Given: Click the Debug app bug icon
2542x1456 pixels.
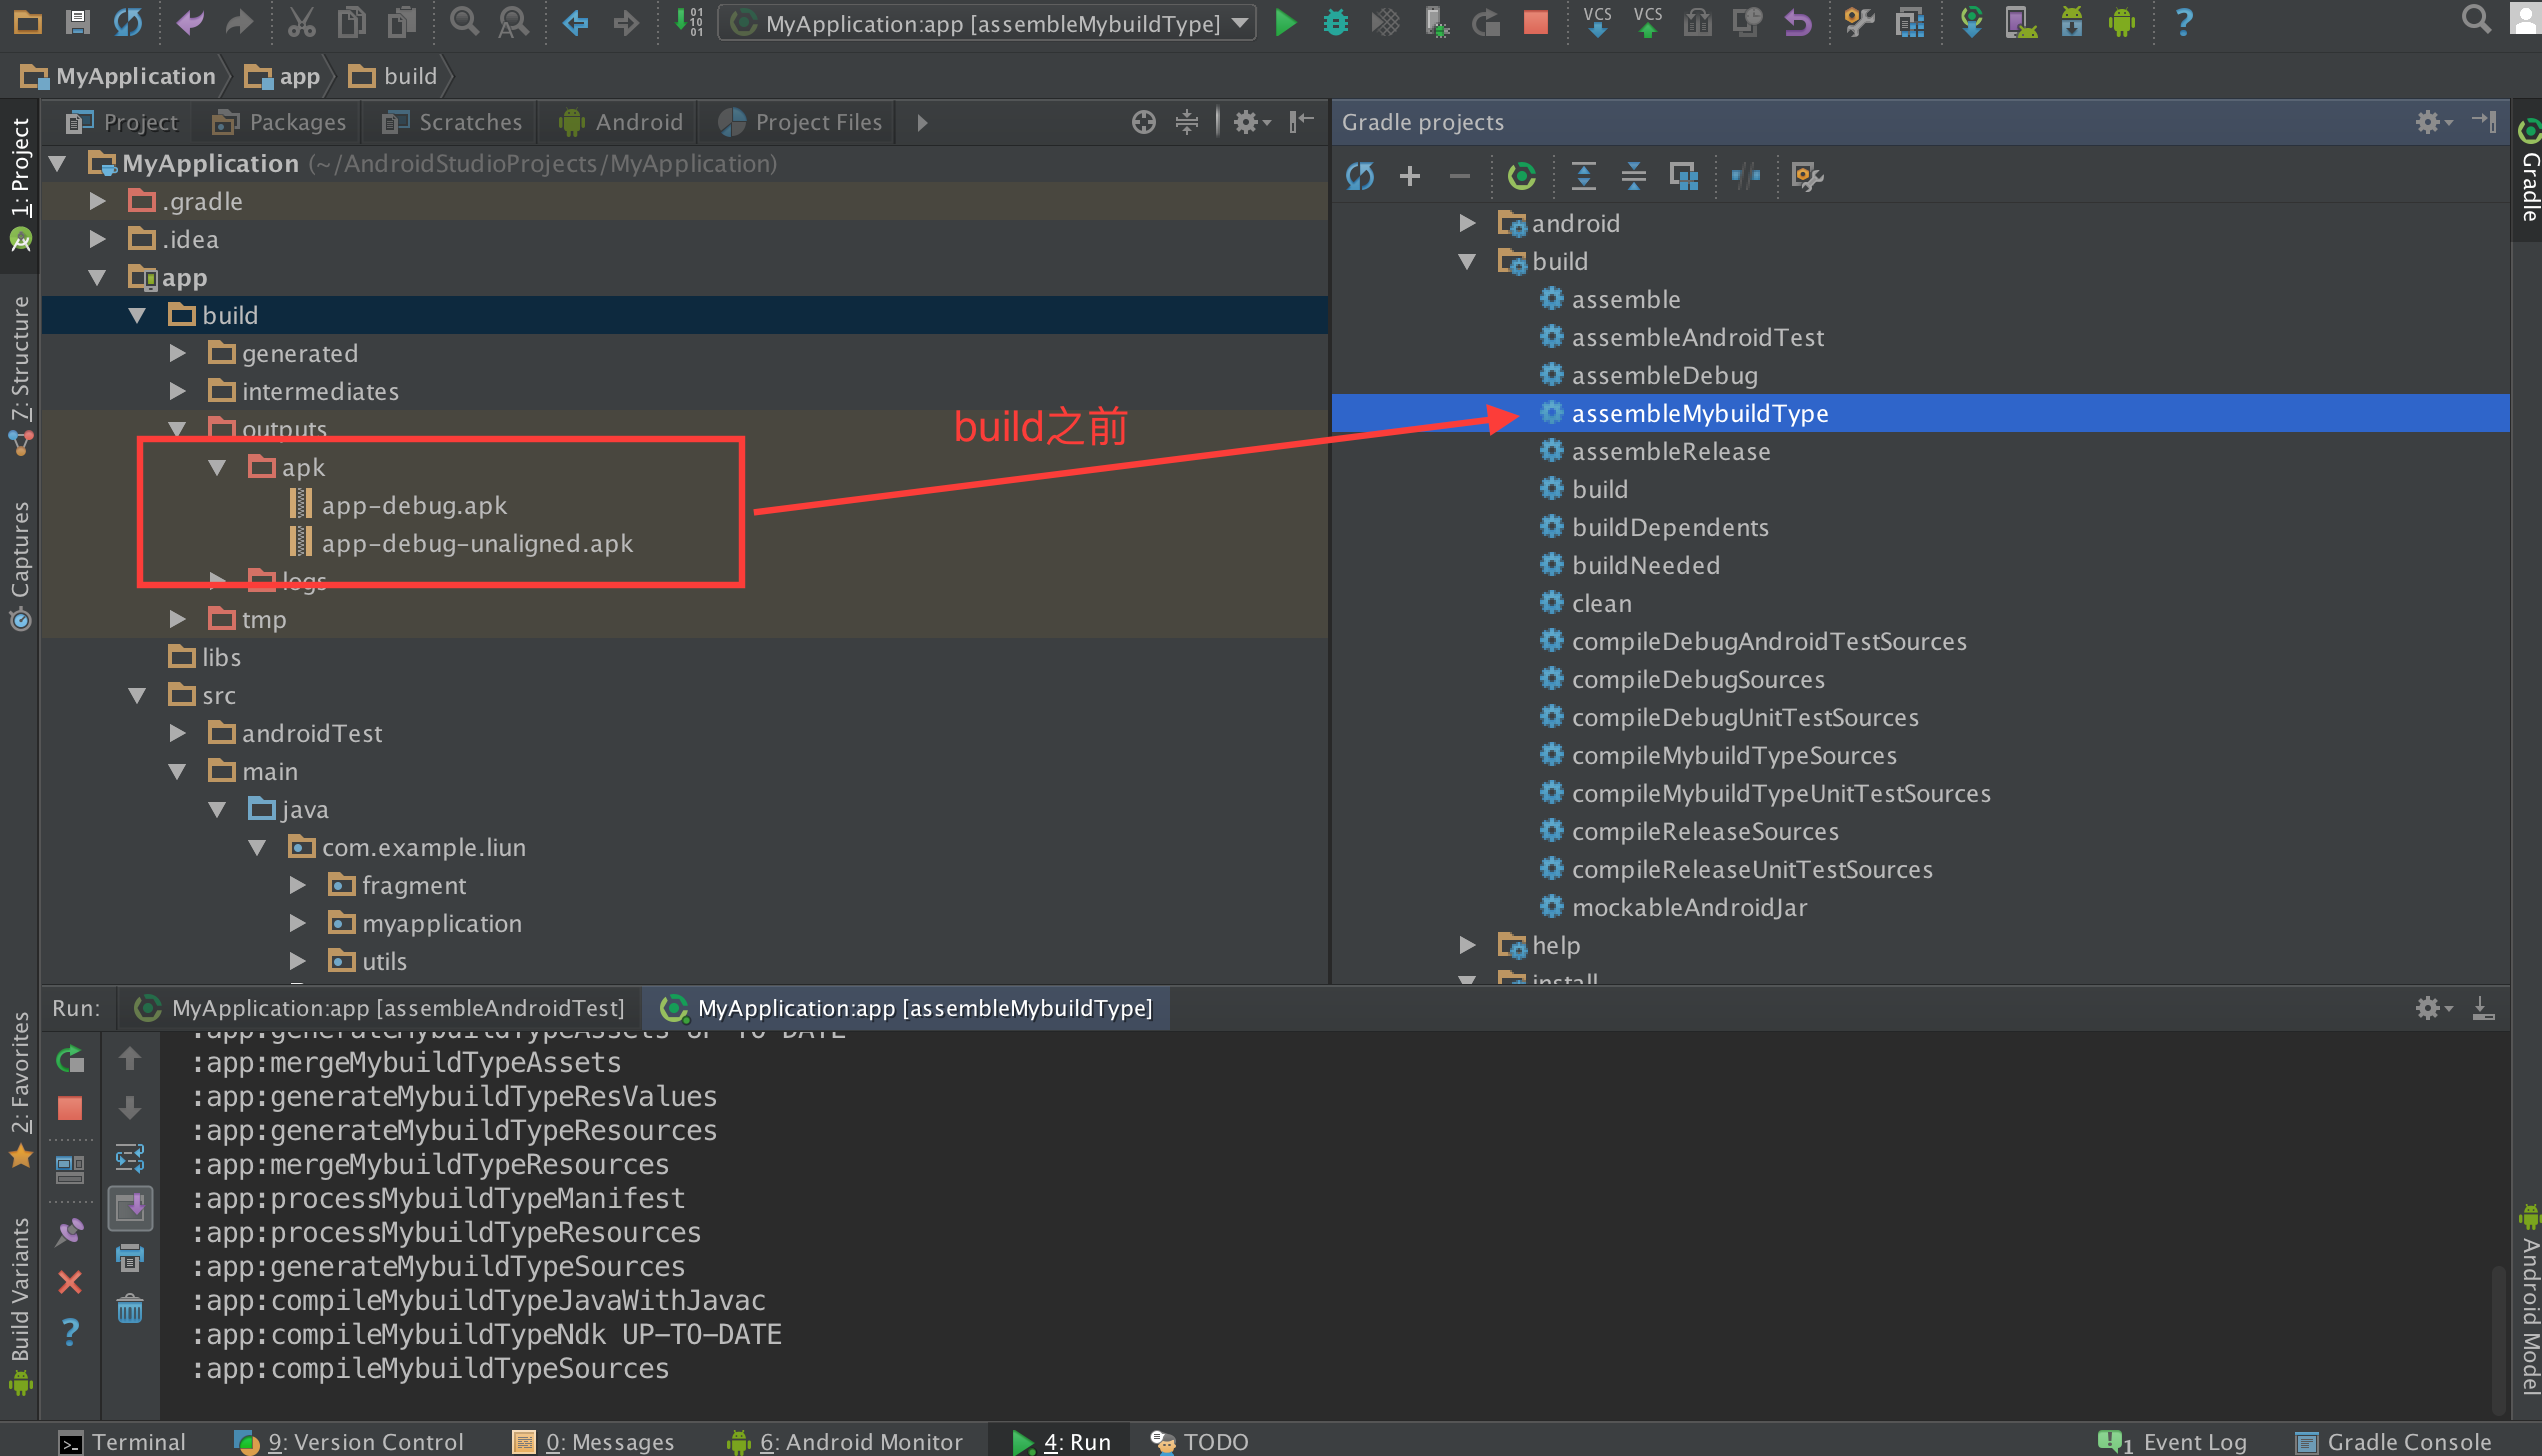Looking at the screenshot, I should point(1335,22).
